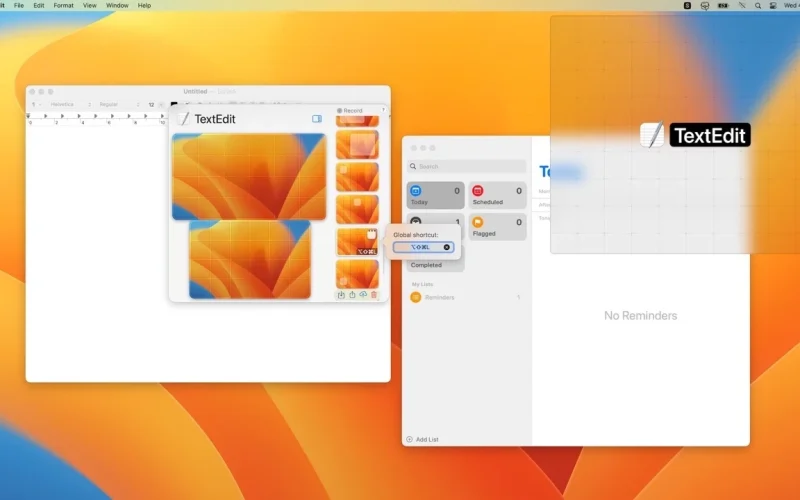800x500 pixels.
Task: Click the share layout icon
Action: 352,294
